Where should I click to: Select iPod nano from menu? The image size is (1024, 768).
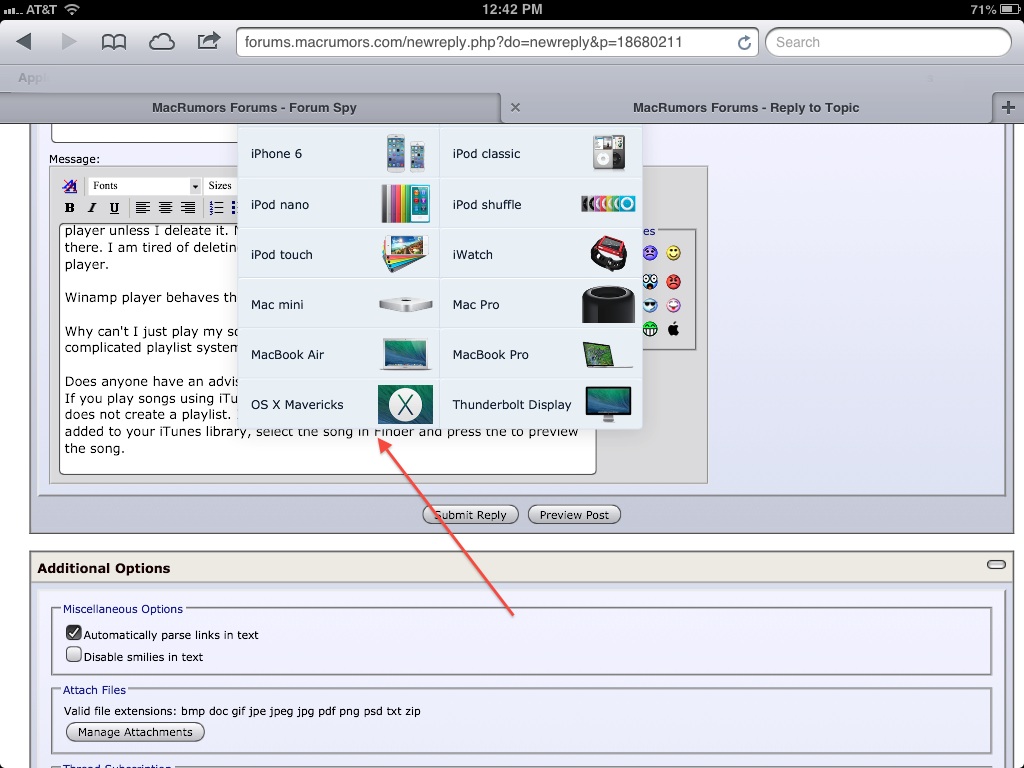(x=339, y=204)
